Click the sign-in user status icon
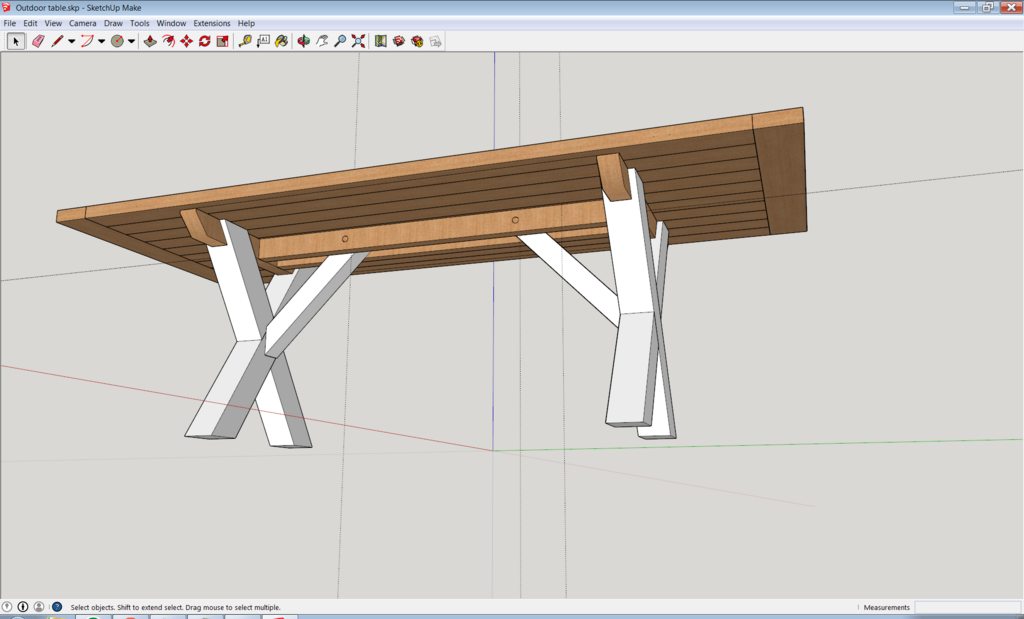 coord(39,607)
